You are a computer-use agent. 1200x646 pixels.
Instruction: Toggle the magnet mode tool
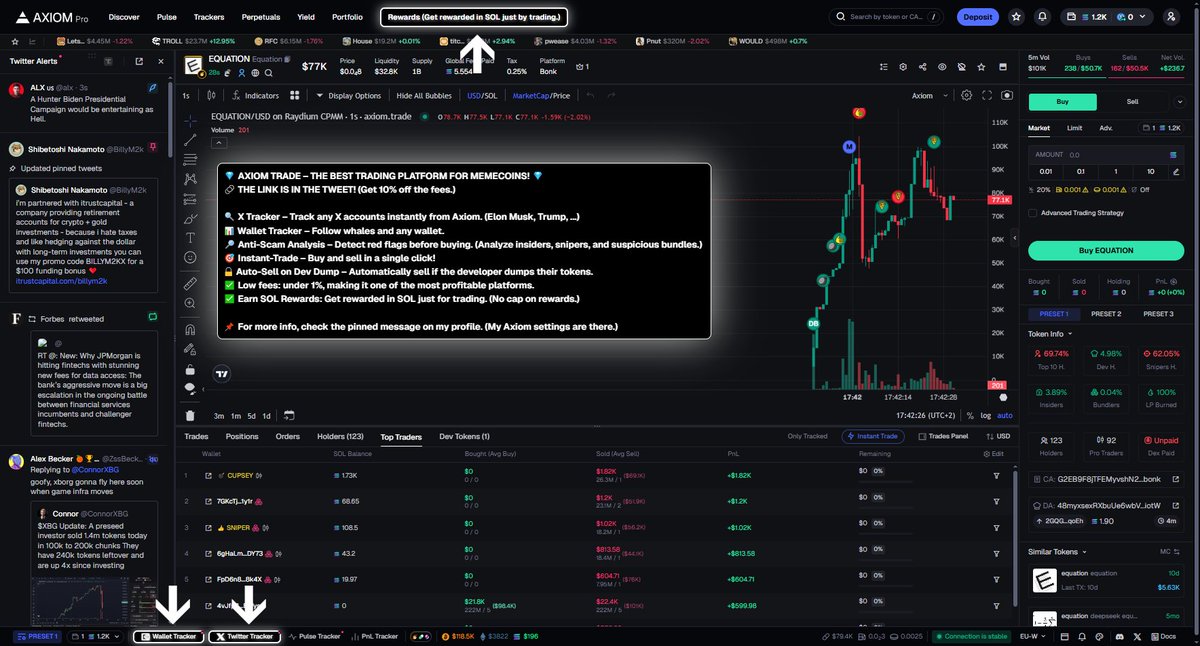(x=190, y=329)
